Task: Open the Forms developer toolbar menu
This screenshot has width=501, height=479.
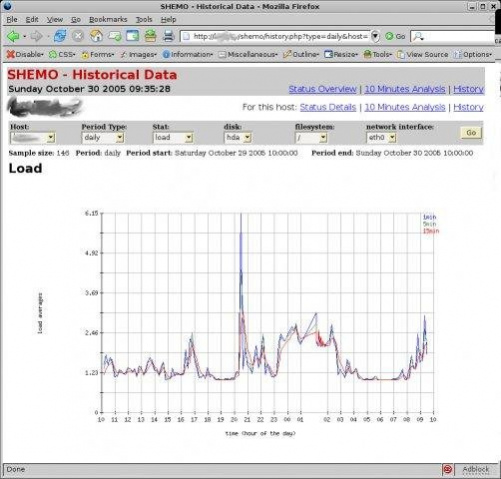Action: tap(98, 54)
